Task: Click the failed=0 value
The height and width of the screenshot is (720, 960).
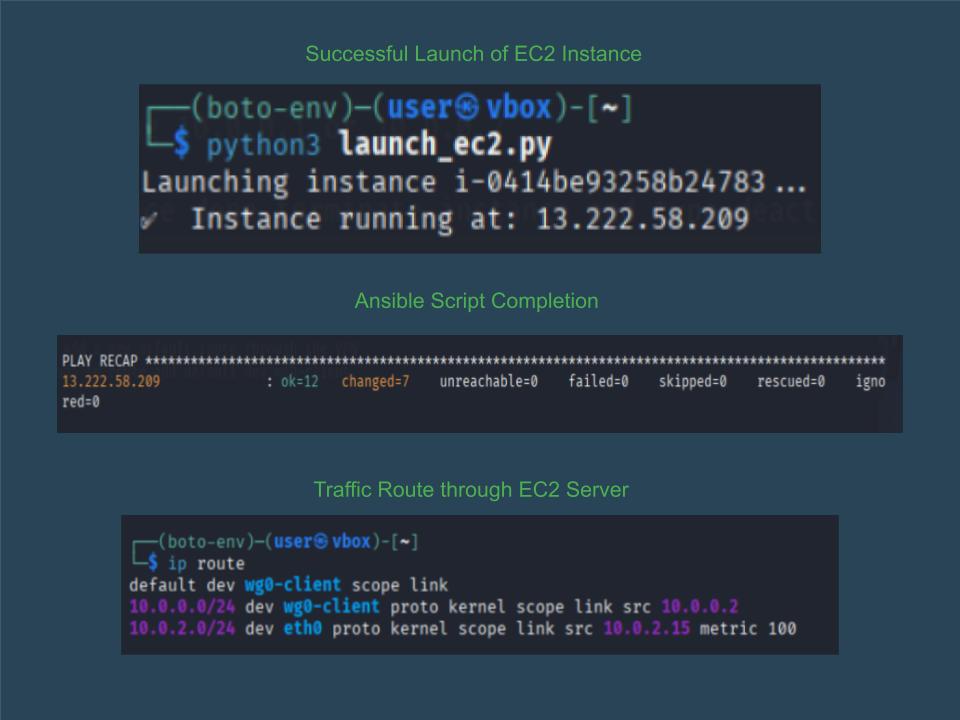Action: pyautogui.click(x=598, y=381)
